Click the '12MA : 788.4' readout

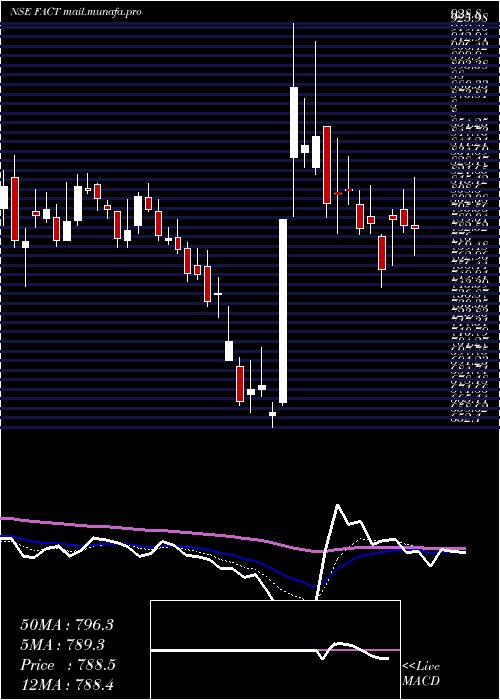(x=67, y=685)
